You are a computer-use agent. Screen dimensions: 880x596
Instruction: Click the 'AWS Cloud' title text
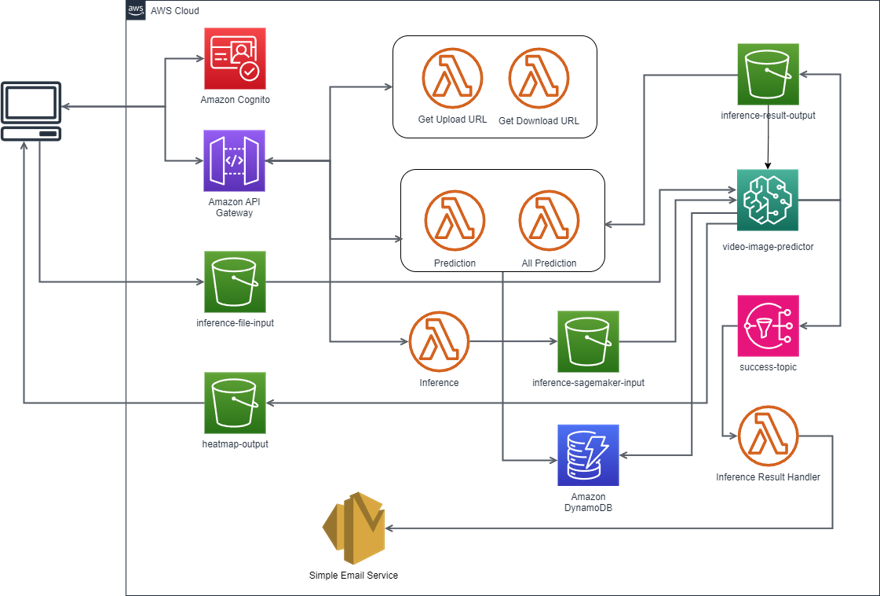(175, 11)
